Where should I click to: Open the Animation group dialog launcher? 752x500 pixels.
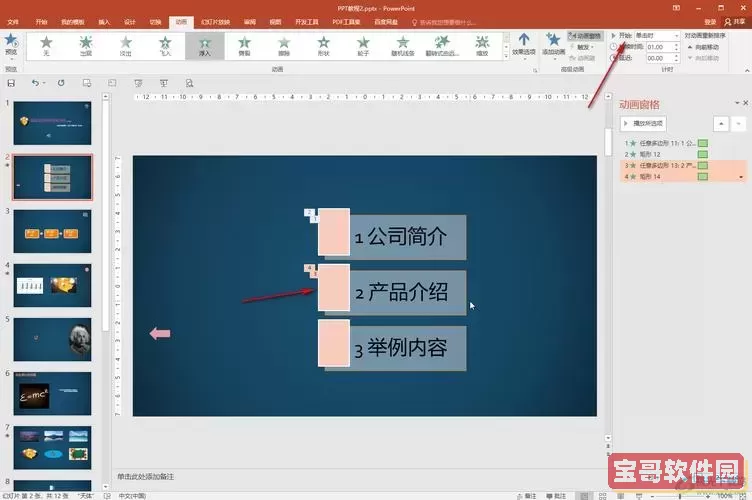pyautogui.click(x=535, y=70)
